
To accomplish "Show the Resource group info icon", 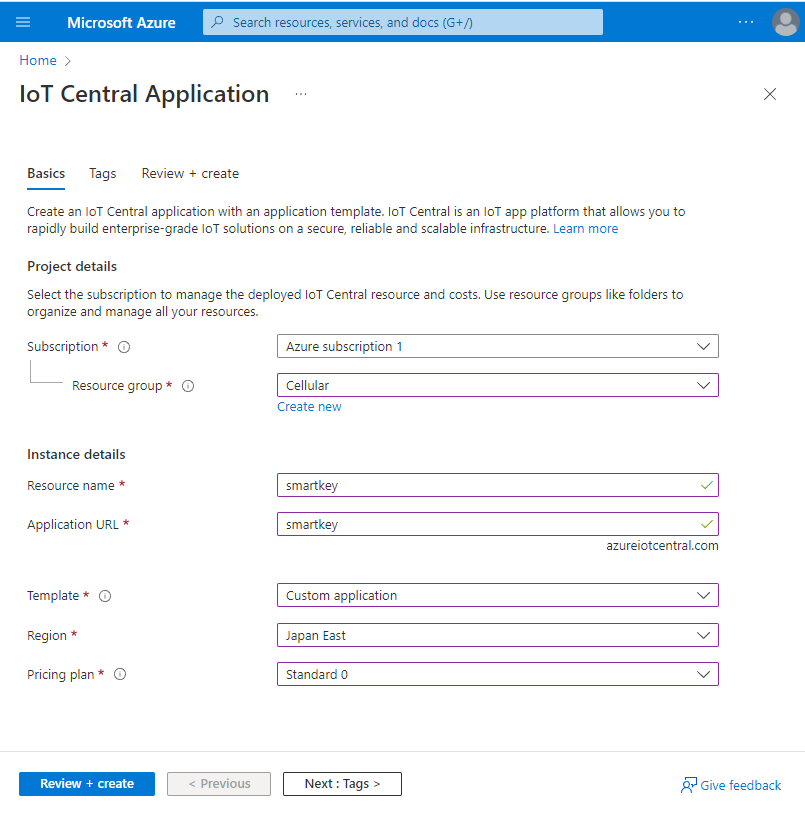I will coord(188,386).
